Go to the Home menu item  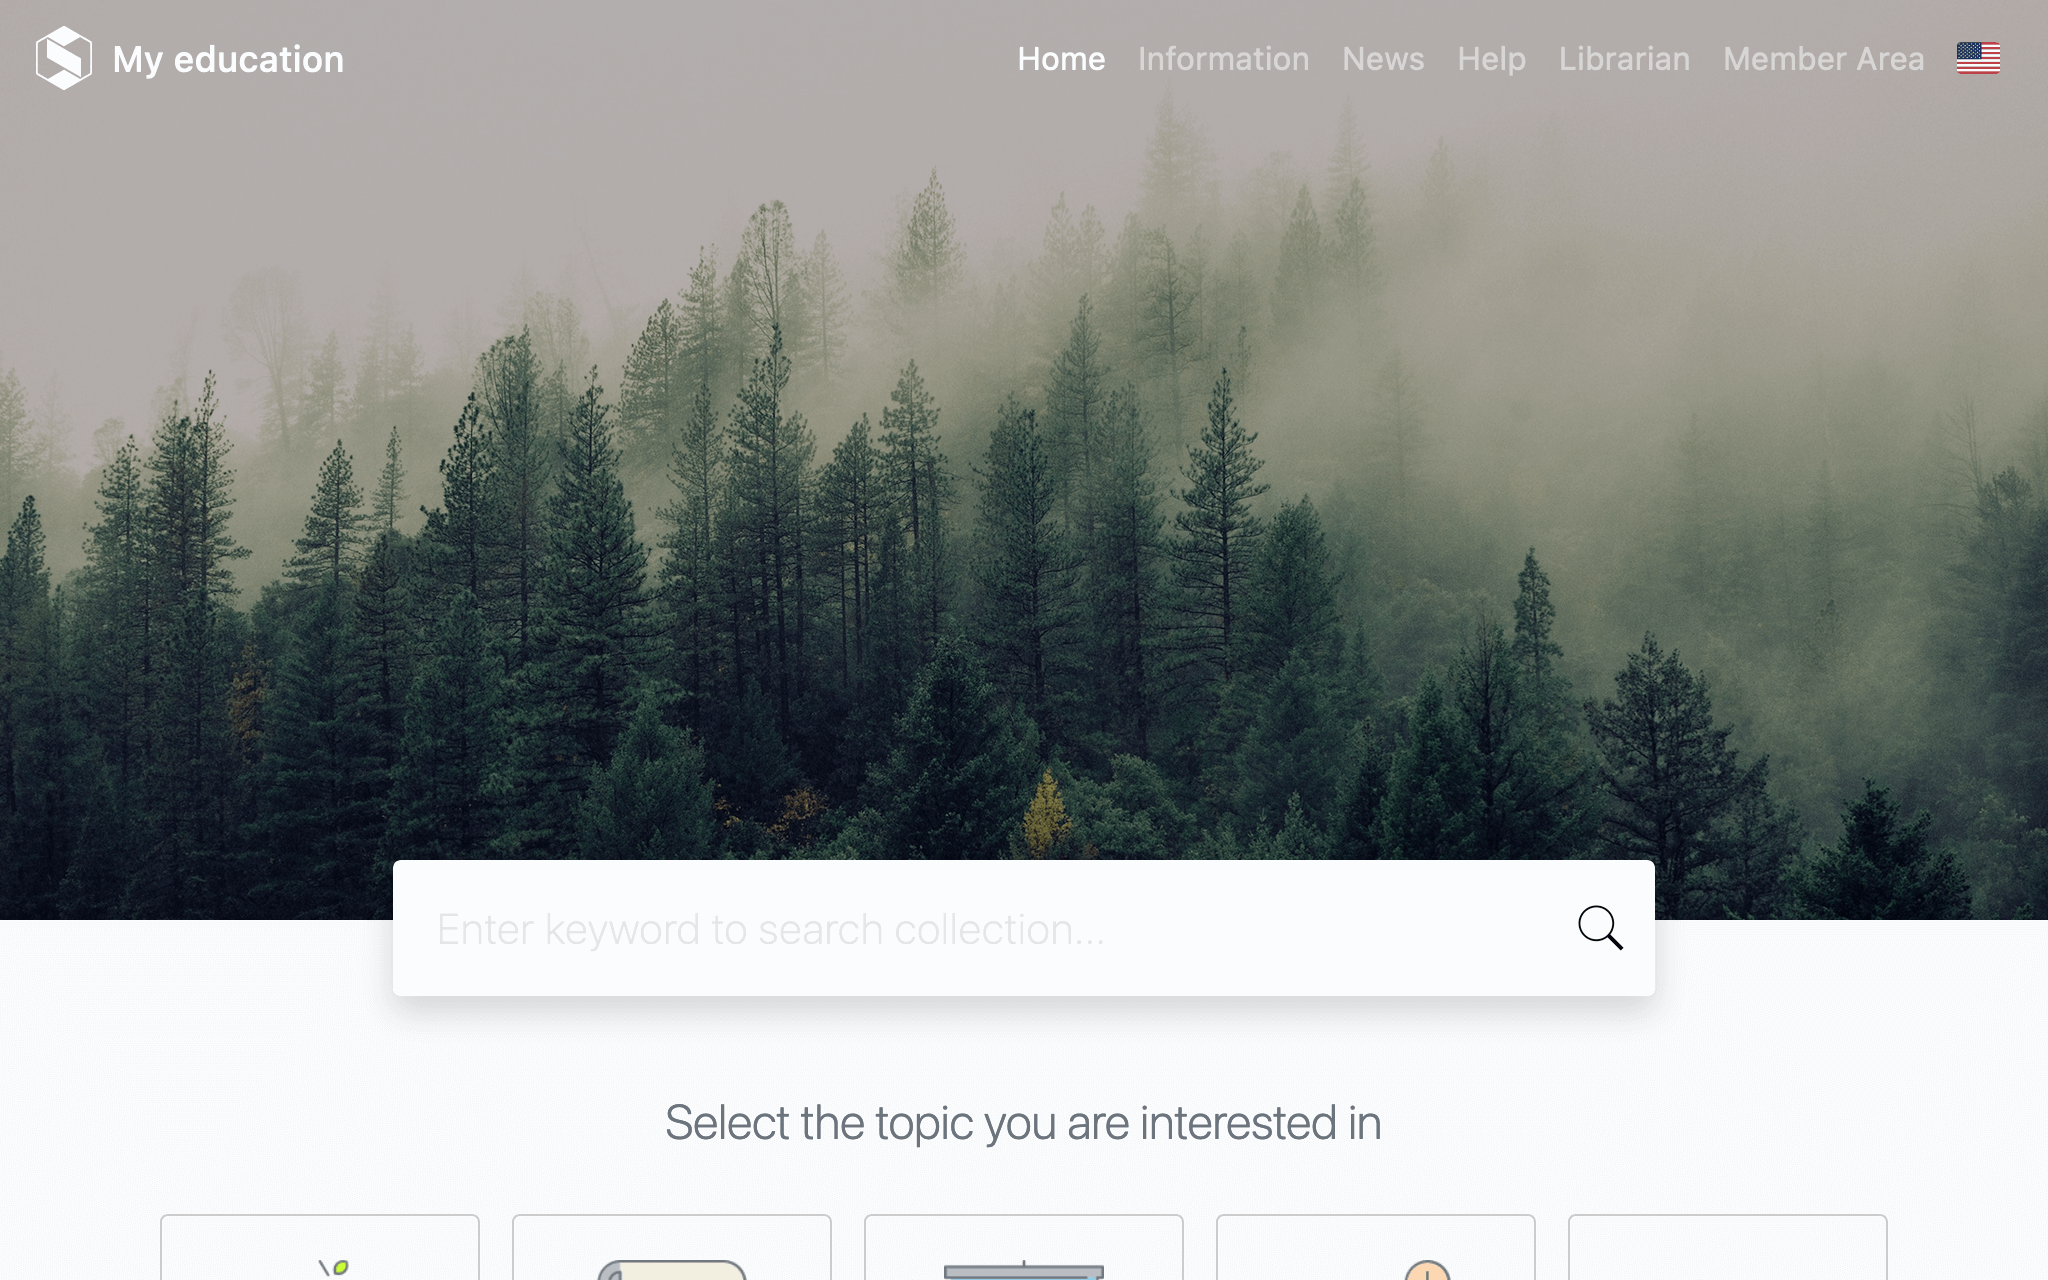click(1061, 59)
